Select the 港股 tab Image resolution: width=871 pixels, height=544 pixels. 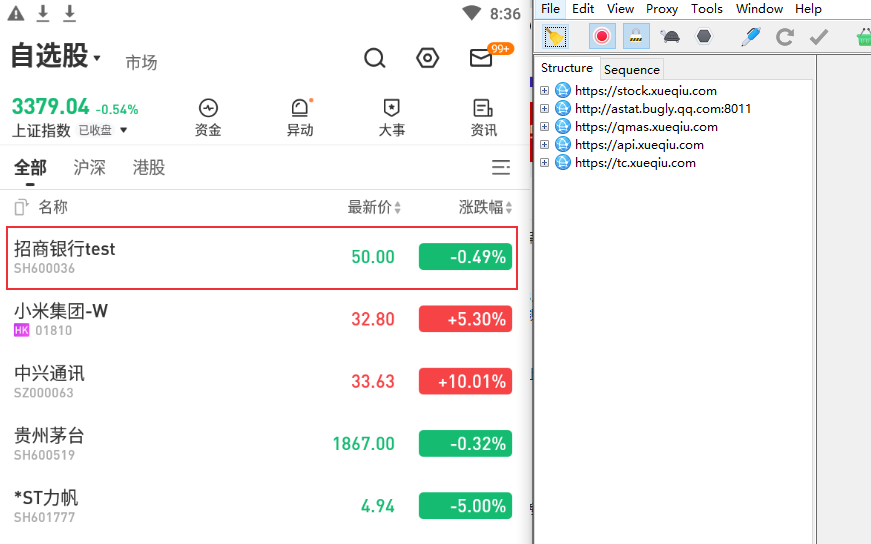(x=149, y=167)
